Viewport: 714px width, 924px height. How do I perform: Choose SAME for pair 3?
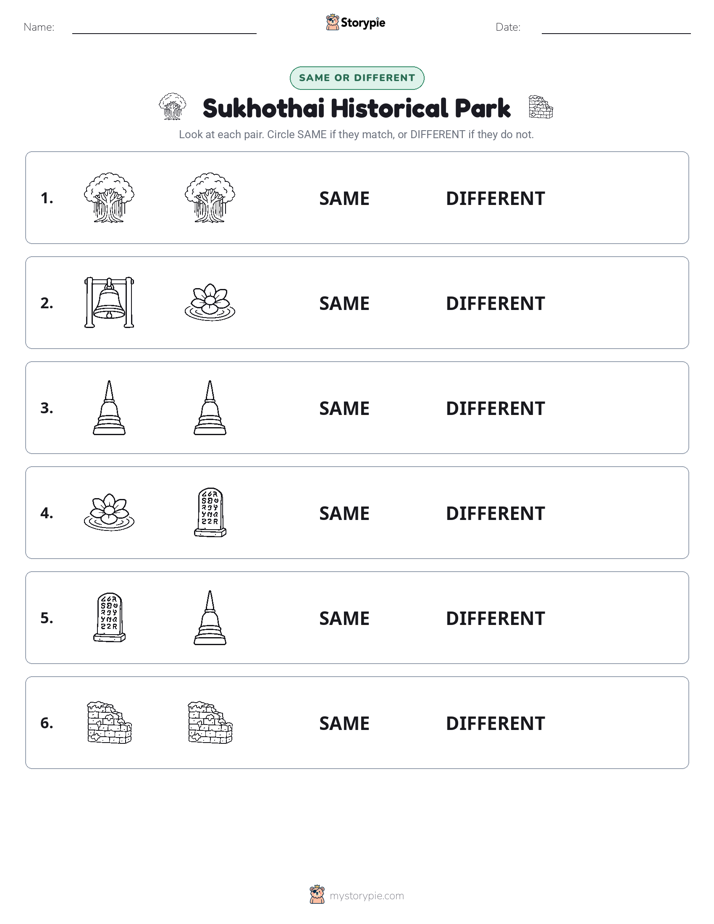[x=344, y=408]
